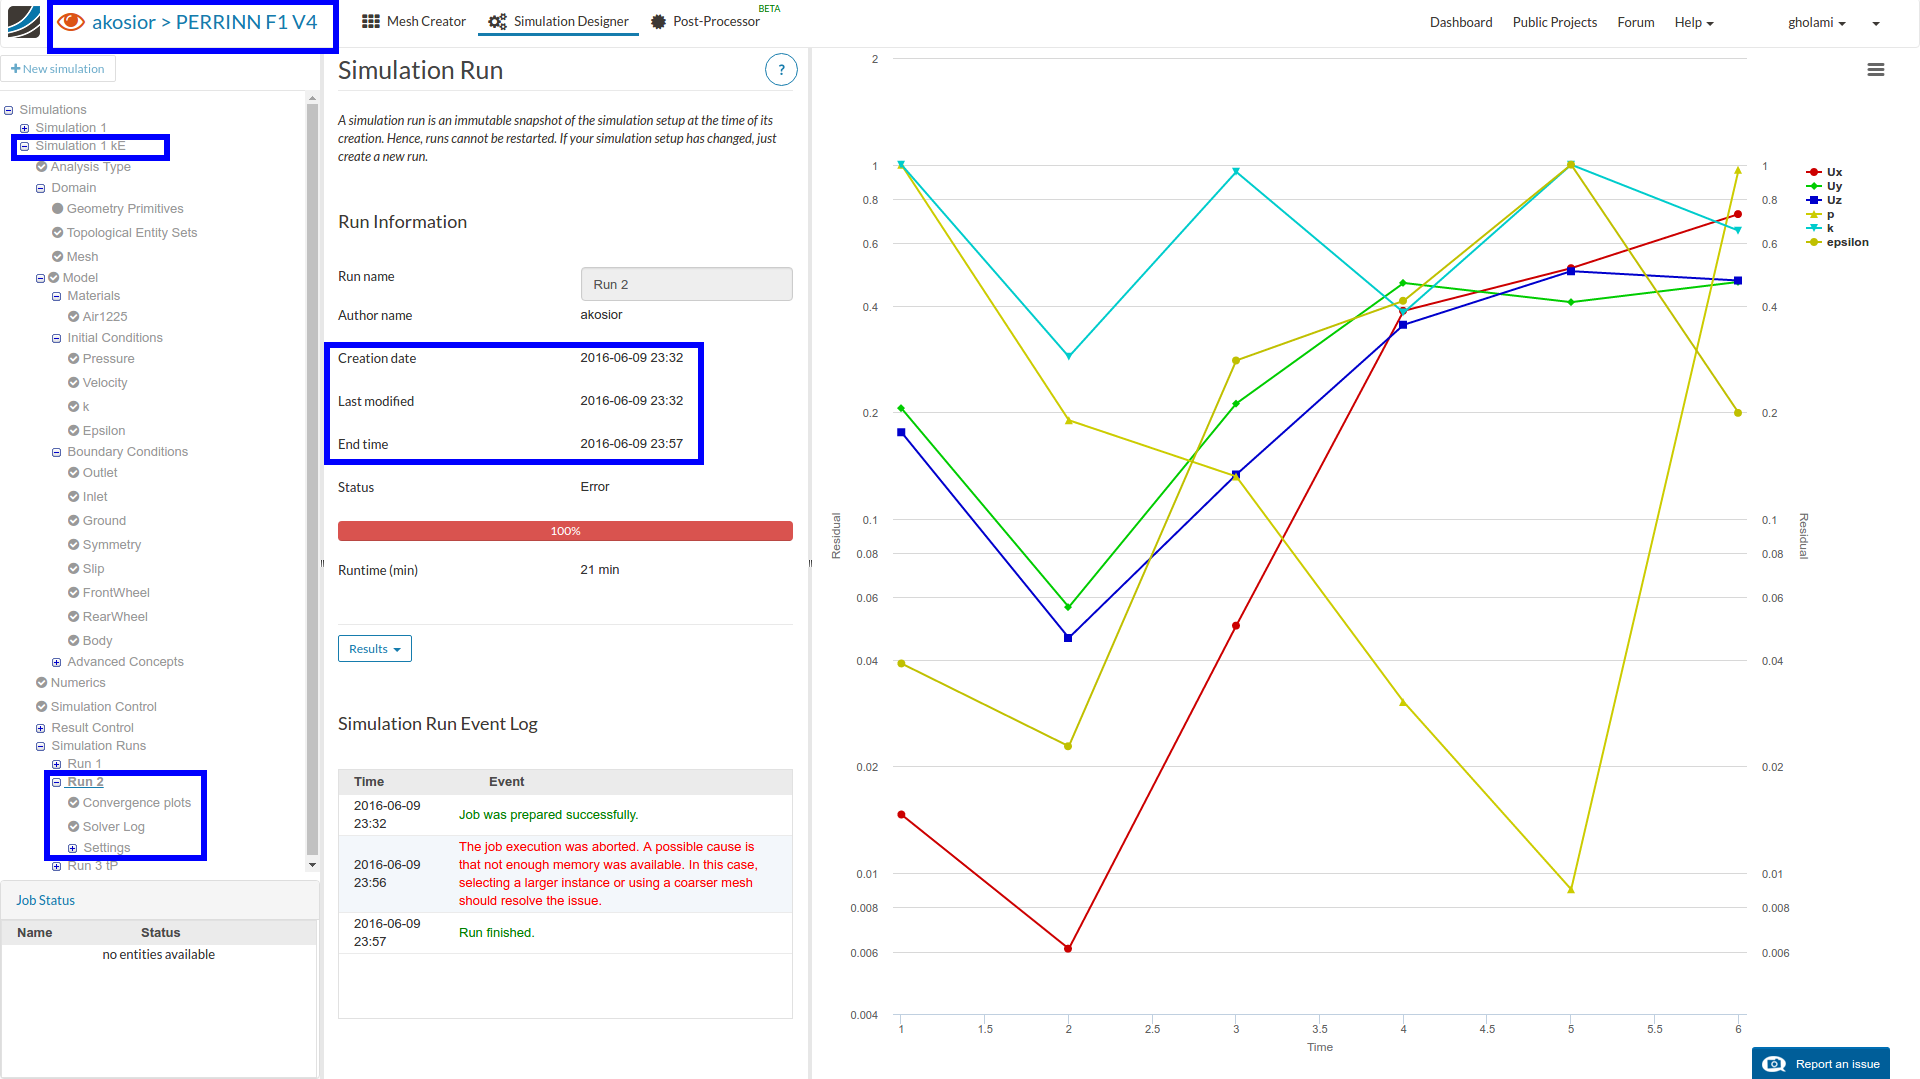
Task: Click the Report an issue eye icon
Action: pyautogui.click(x=1774, y=1064)
